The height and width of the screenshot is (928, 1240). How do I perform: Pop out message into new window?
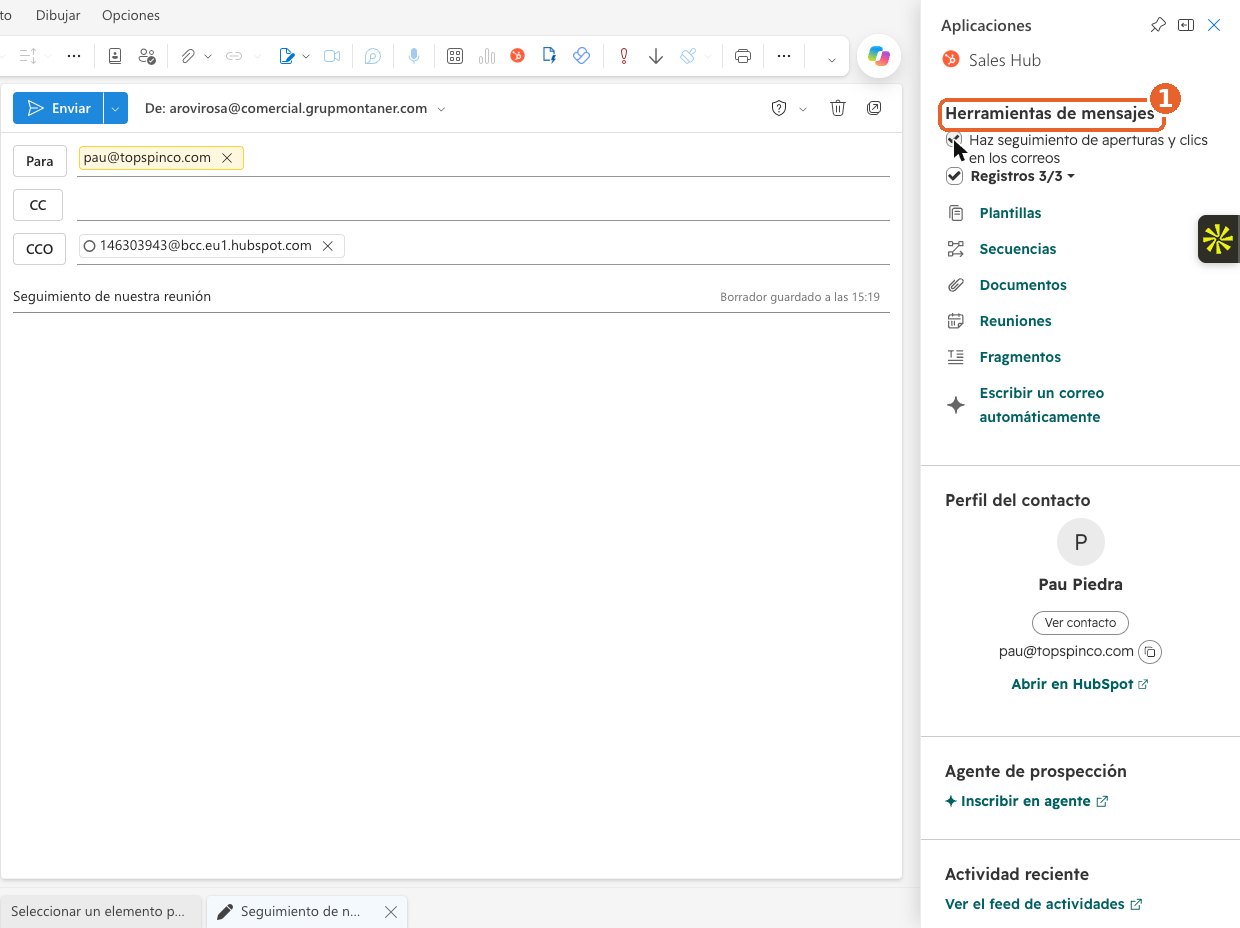pos(874,108)
